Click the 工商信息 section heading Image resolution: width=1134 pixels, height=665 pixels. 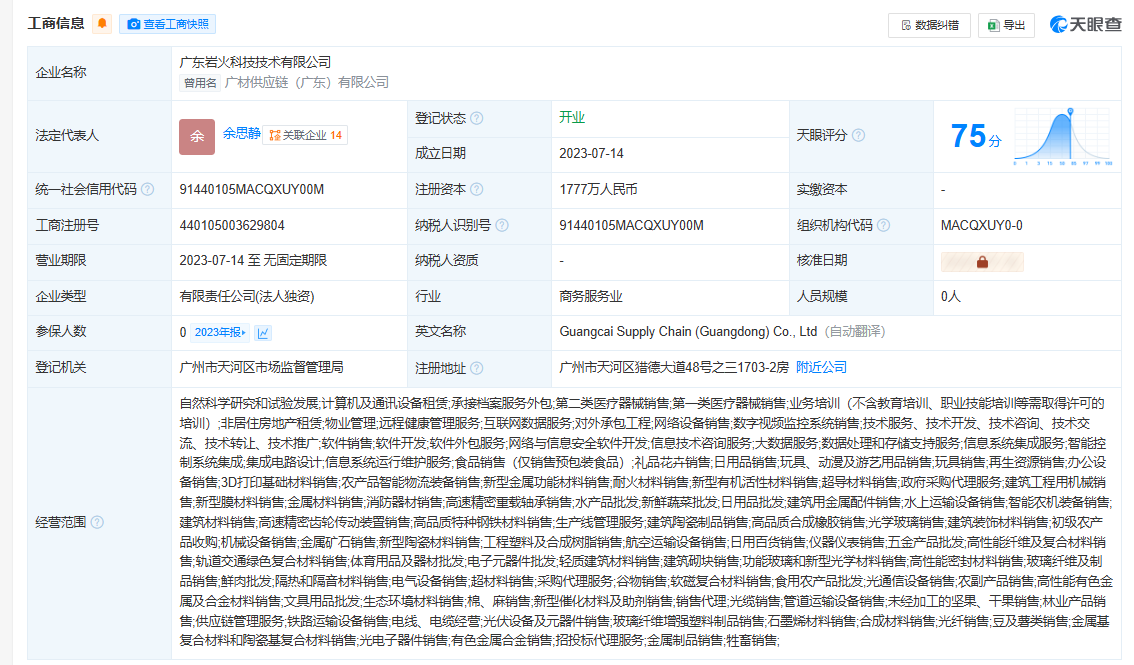[56, 24]
